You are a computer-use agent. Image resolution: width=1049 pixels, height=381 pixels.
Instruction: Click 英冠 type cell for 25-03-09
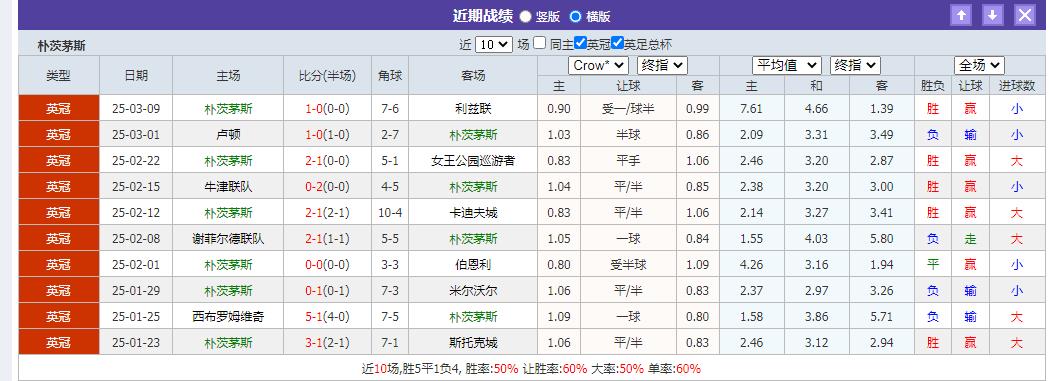tap(59, 108)
